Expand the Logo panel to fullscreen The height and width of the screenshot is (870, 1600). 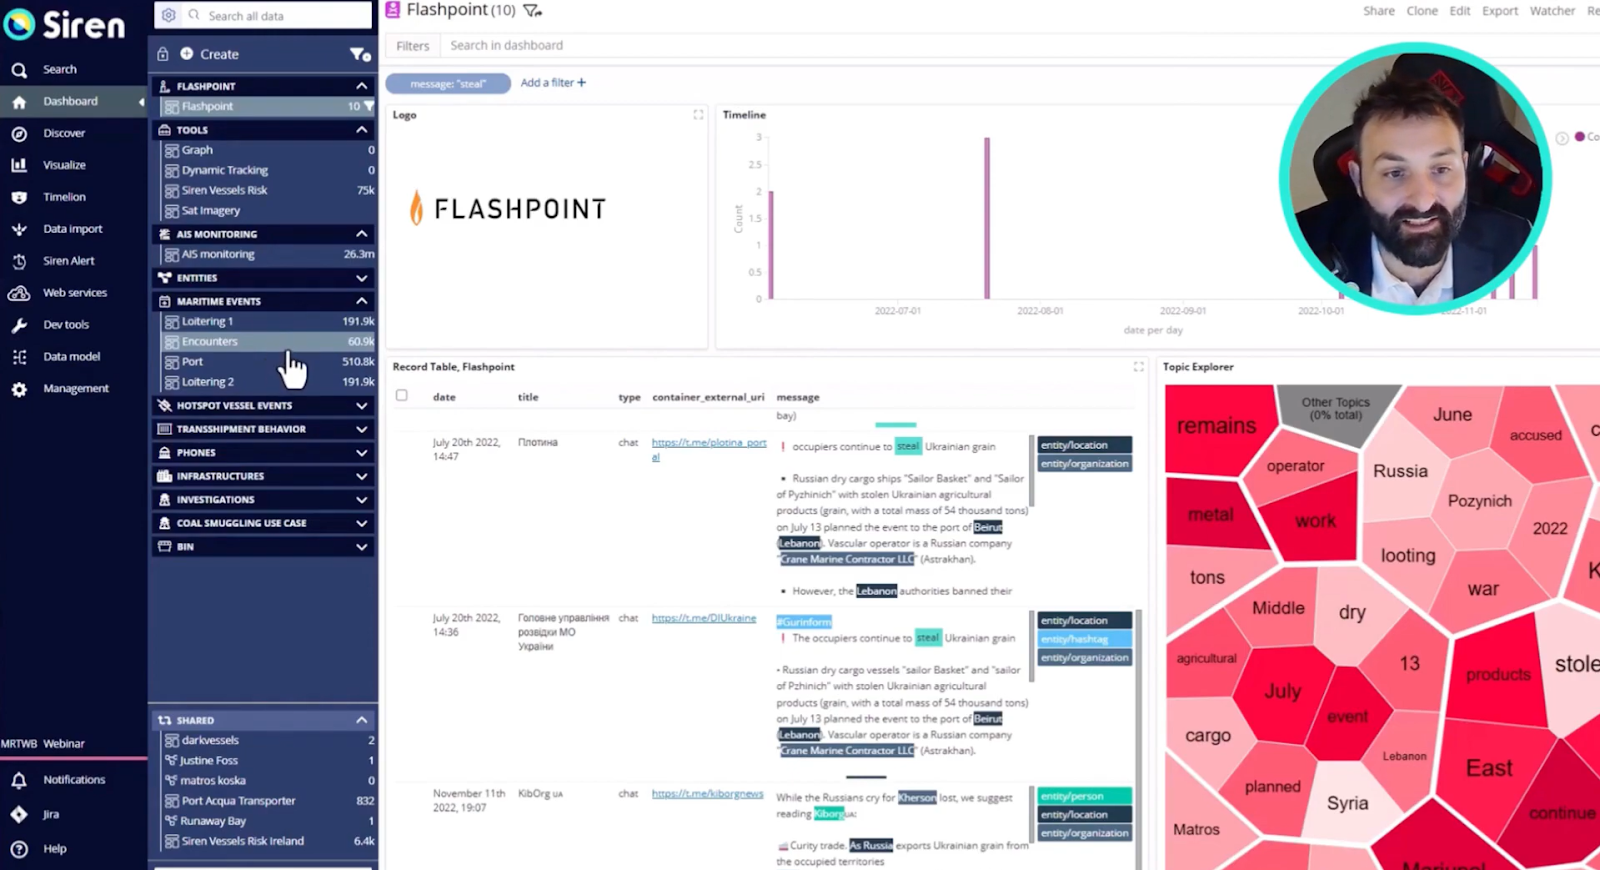pyautogui.click(x=698, y=115)
